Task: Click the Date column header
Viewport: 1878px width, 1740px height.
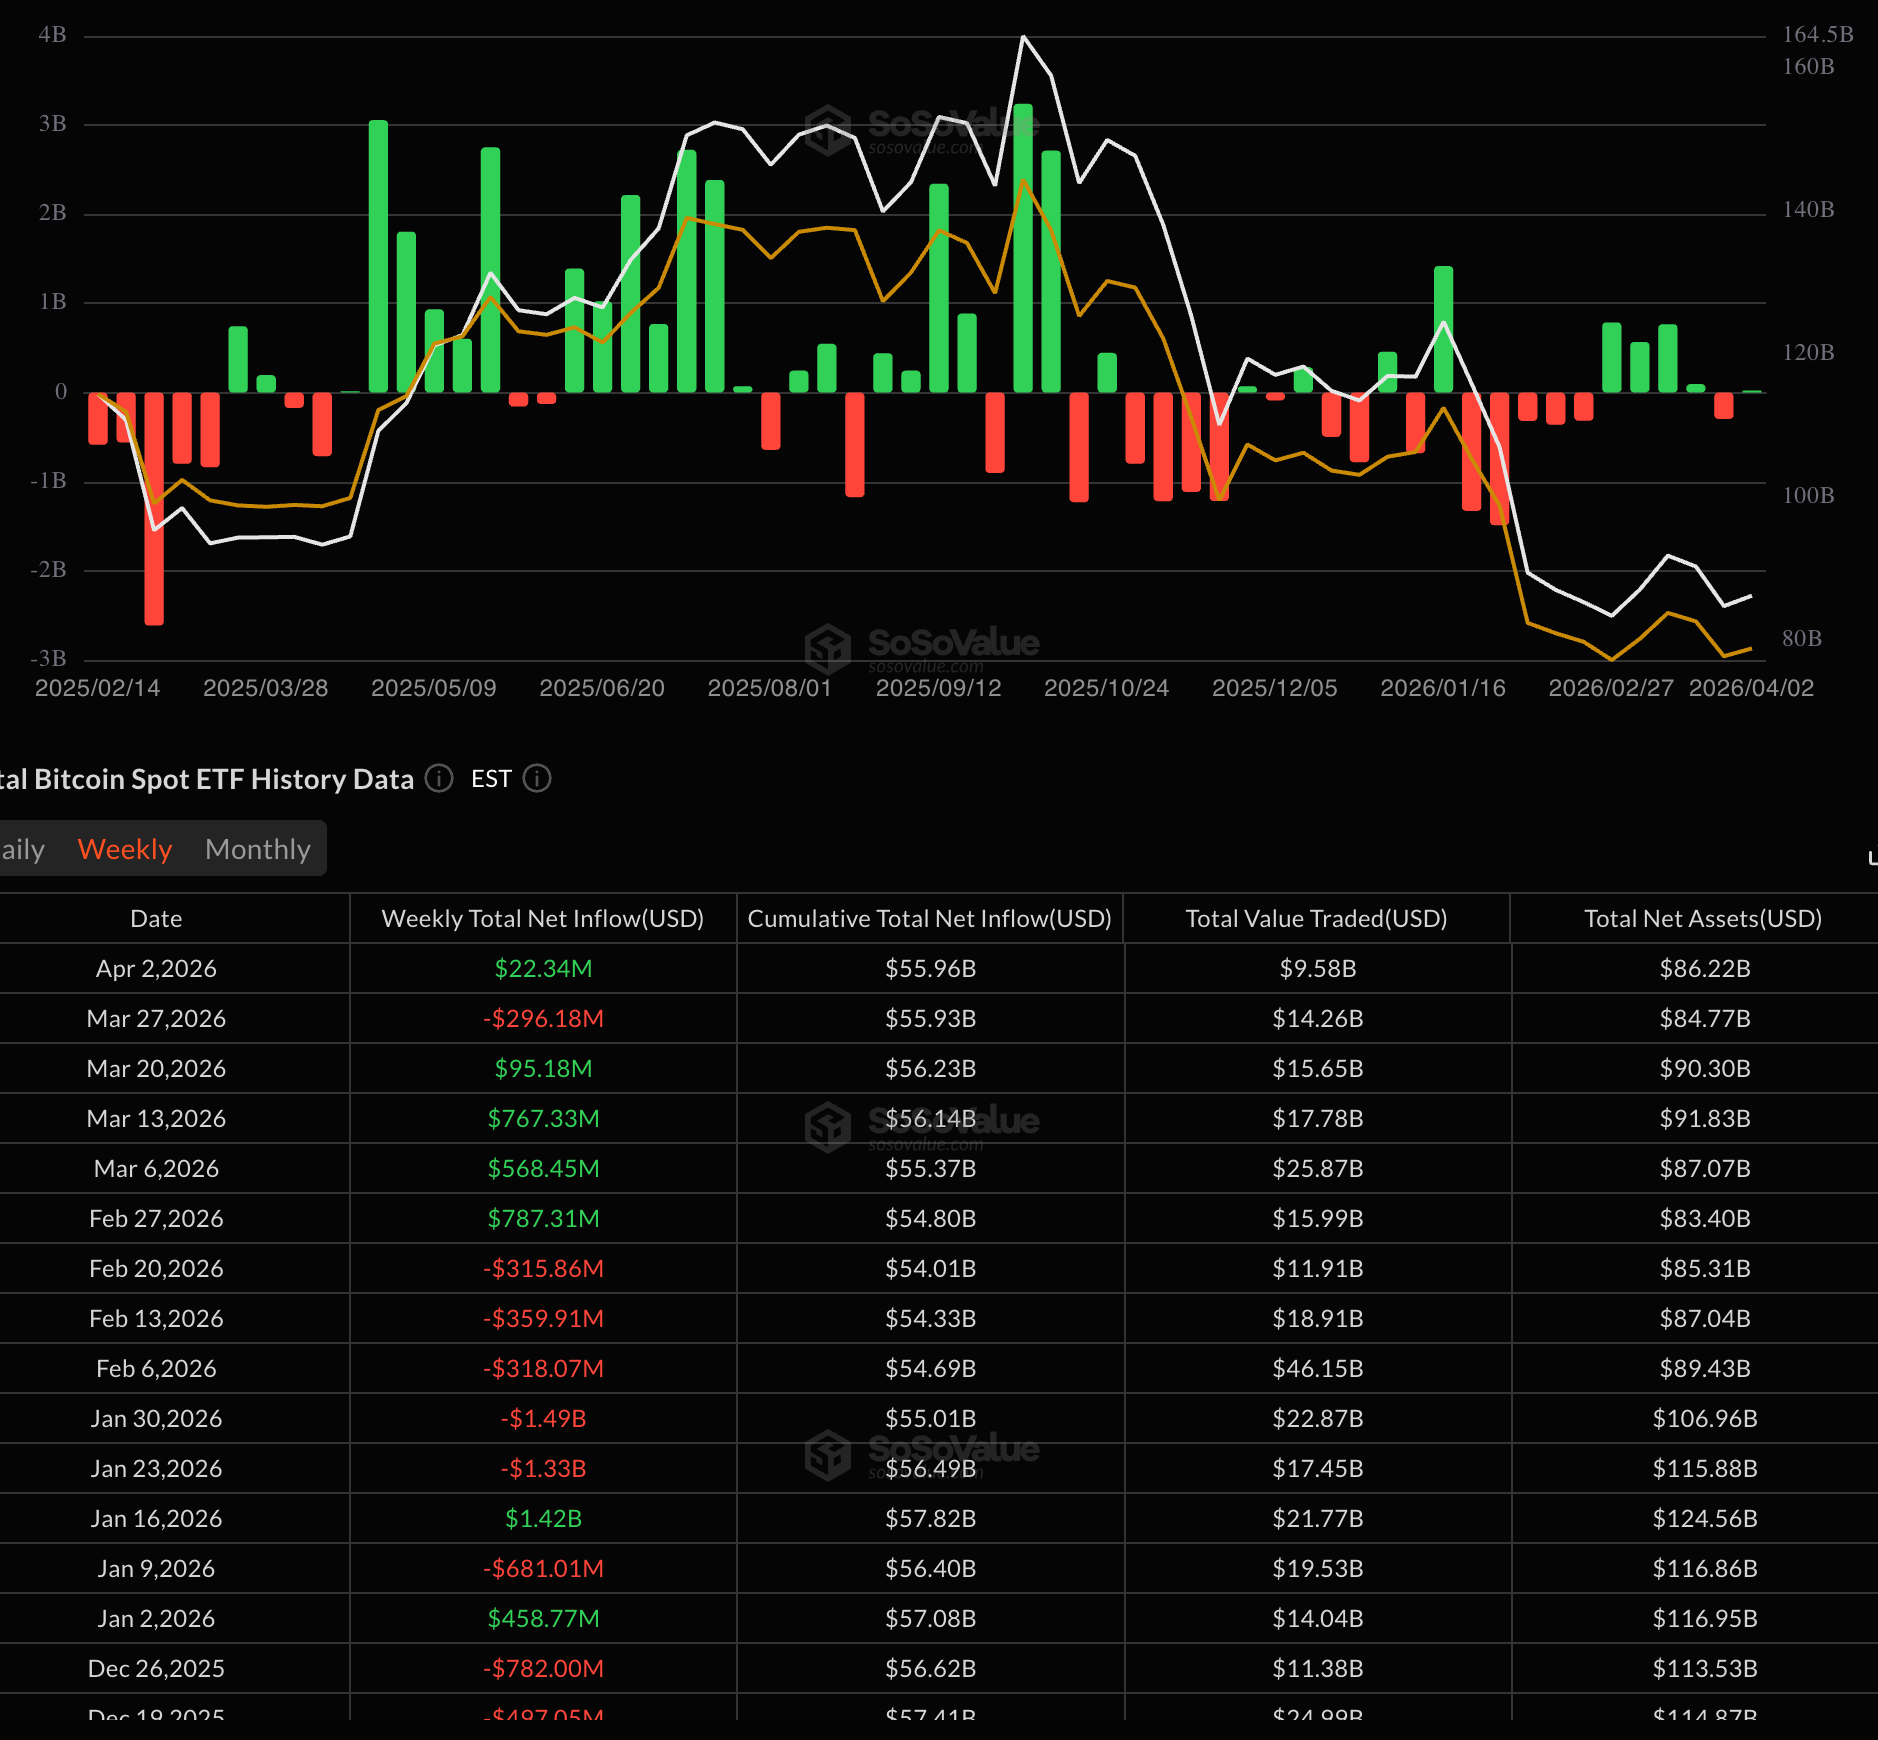Action: click(x=156, y=919)
